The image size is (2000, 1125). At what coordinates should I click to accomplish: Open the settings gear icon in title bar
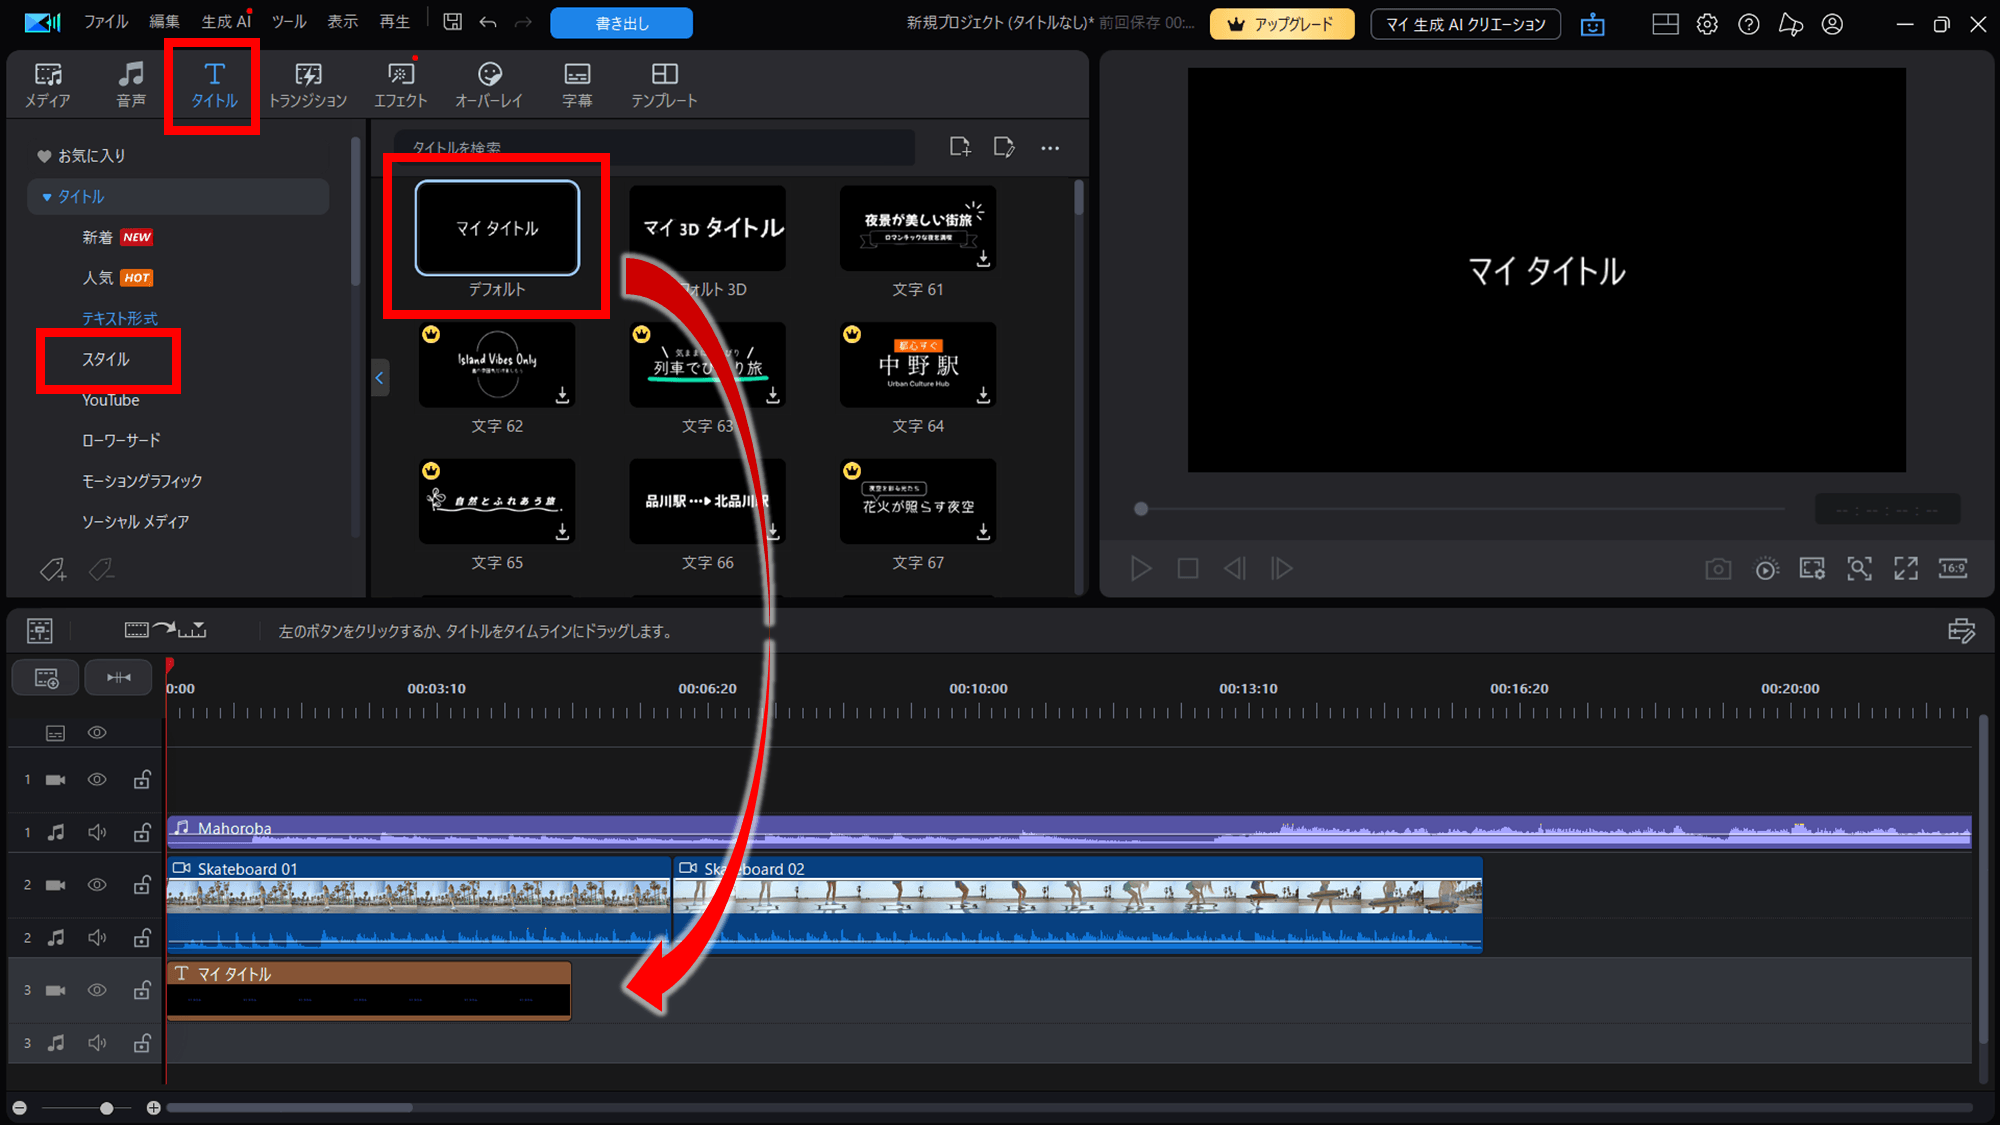[1707, 24]
